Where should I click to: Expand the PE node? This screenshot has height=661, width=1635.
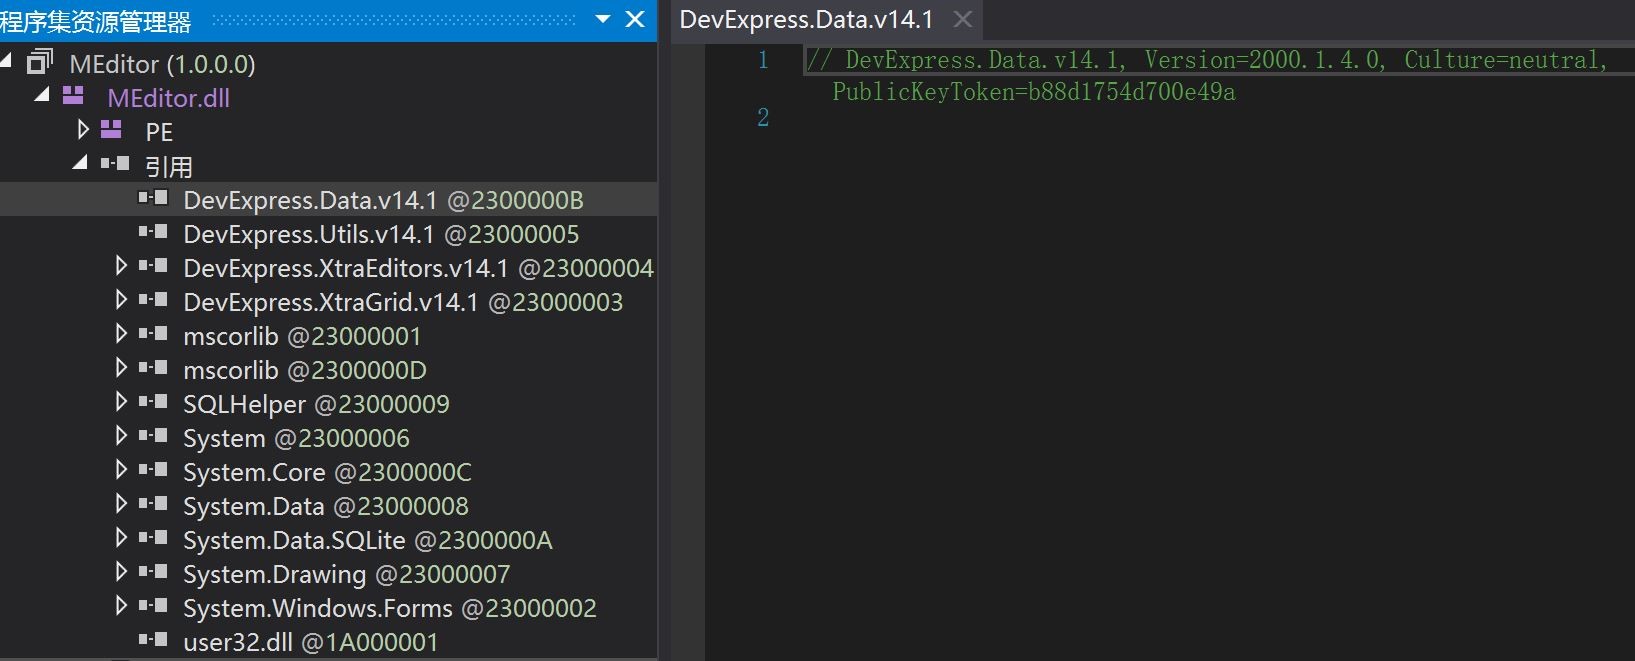[x=83, y=129]
